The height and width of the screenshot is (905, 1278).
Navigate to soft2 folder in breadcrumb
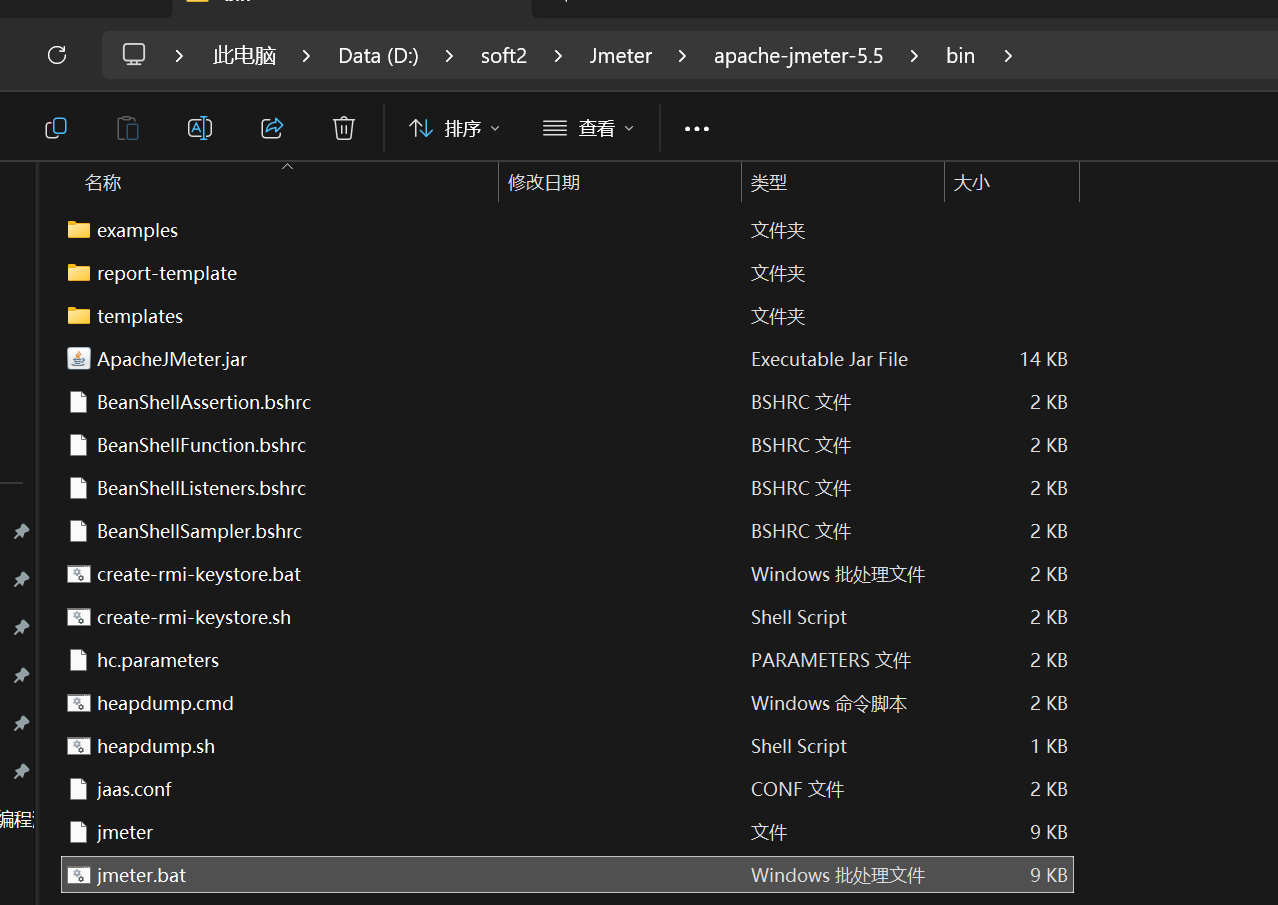[504, 56]
